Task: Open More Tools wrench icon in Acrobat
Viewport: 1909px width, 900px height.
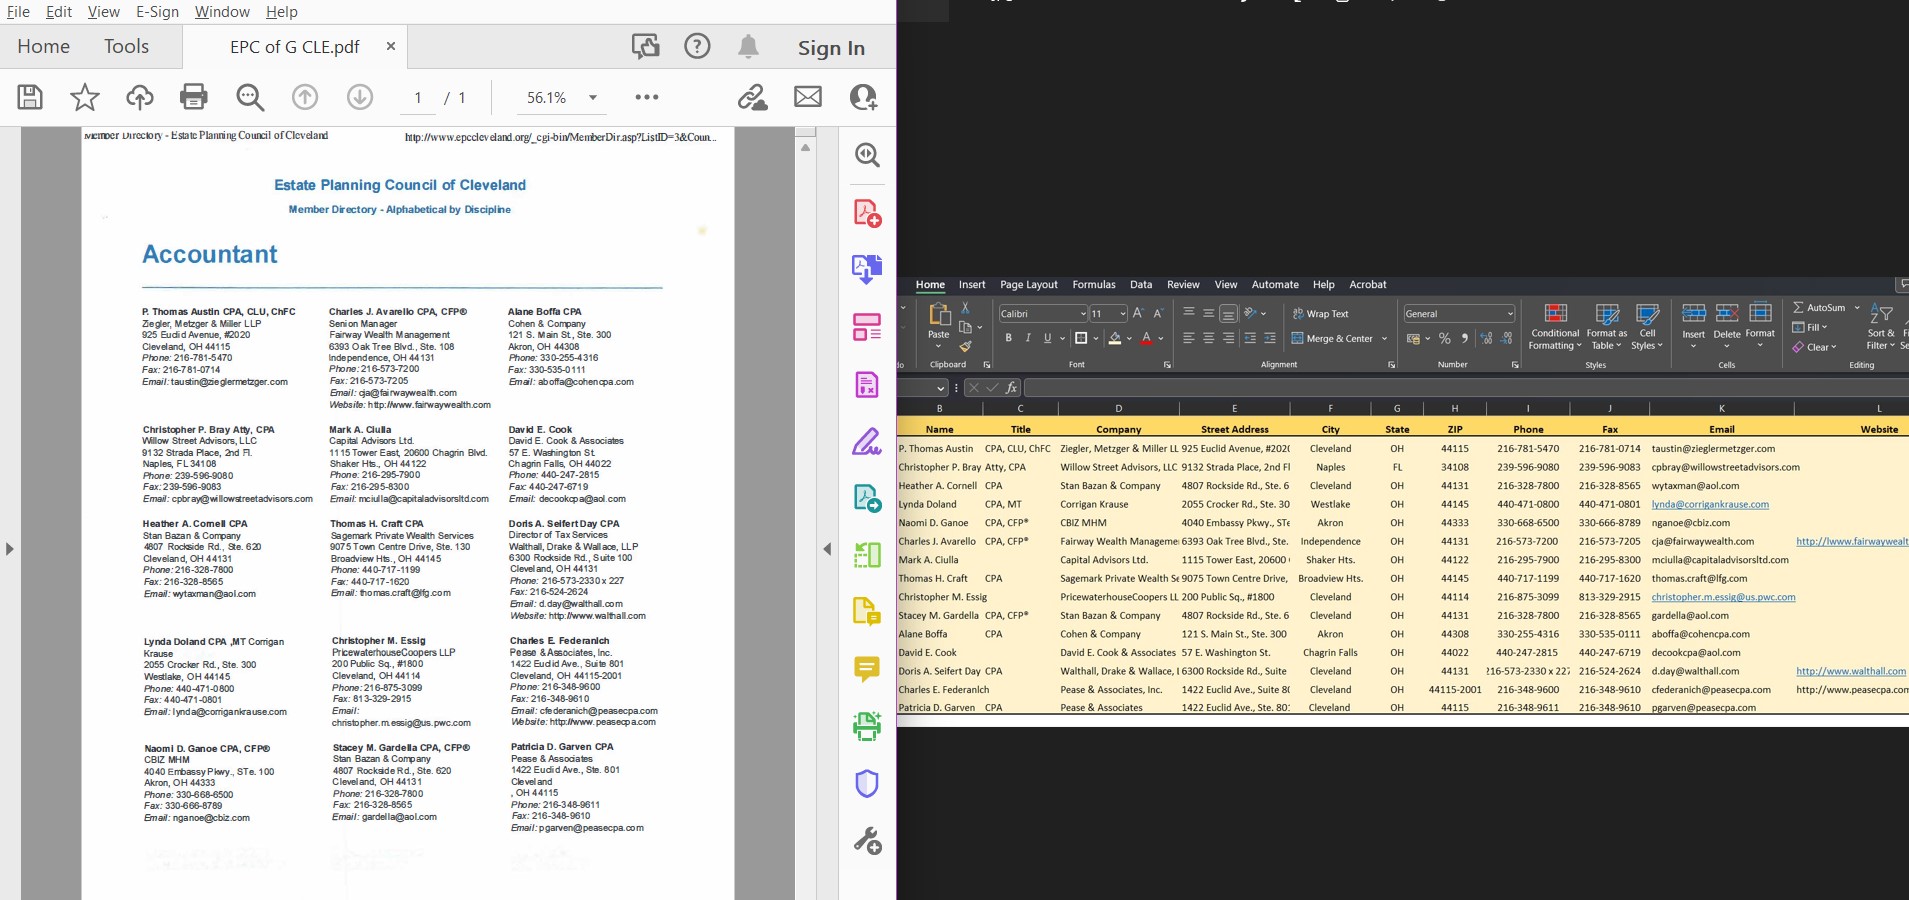Action: [x=867, y=840]
